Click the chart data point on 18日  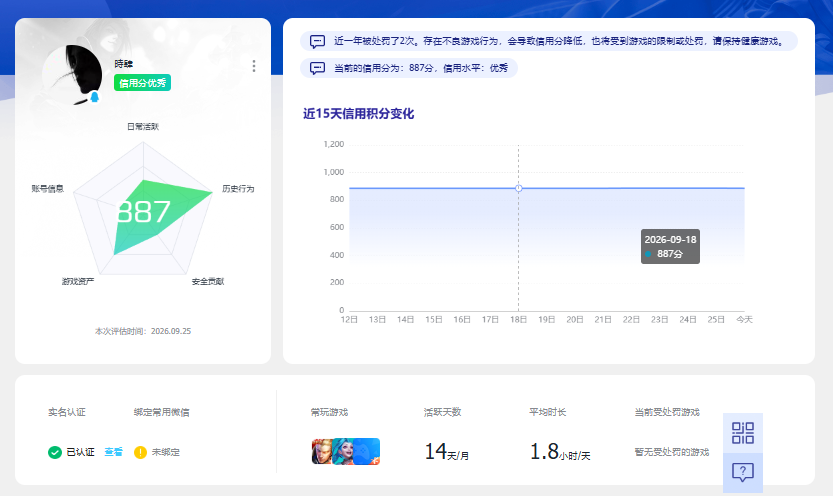point(518,188)
